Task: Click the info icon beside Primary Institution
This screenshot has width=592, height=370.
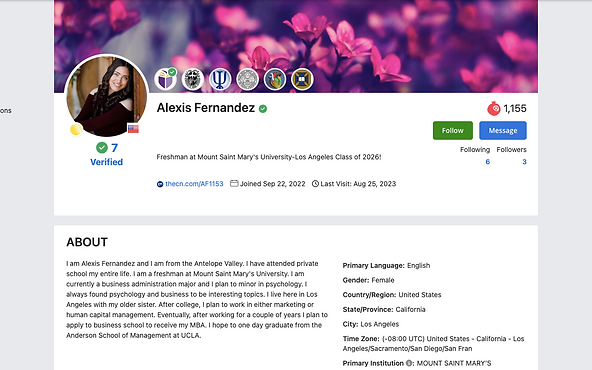Action: [409, 363]
